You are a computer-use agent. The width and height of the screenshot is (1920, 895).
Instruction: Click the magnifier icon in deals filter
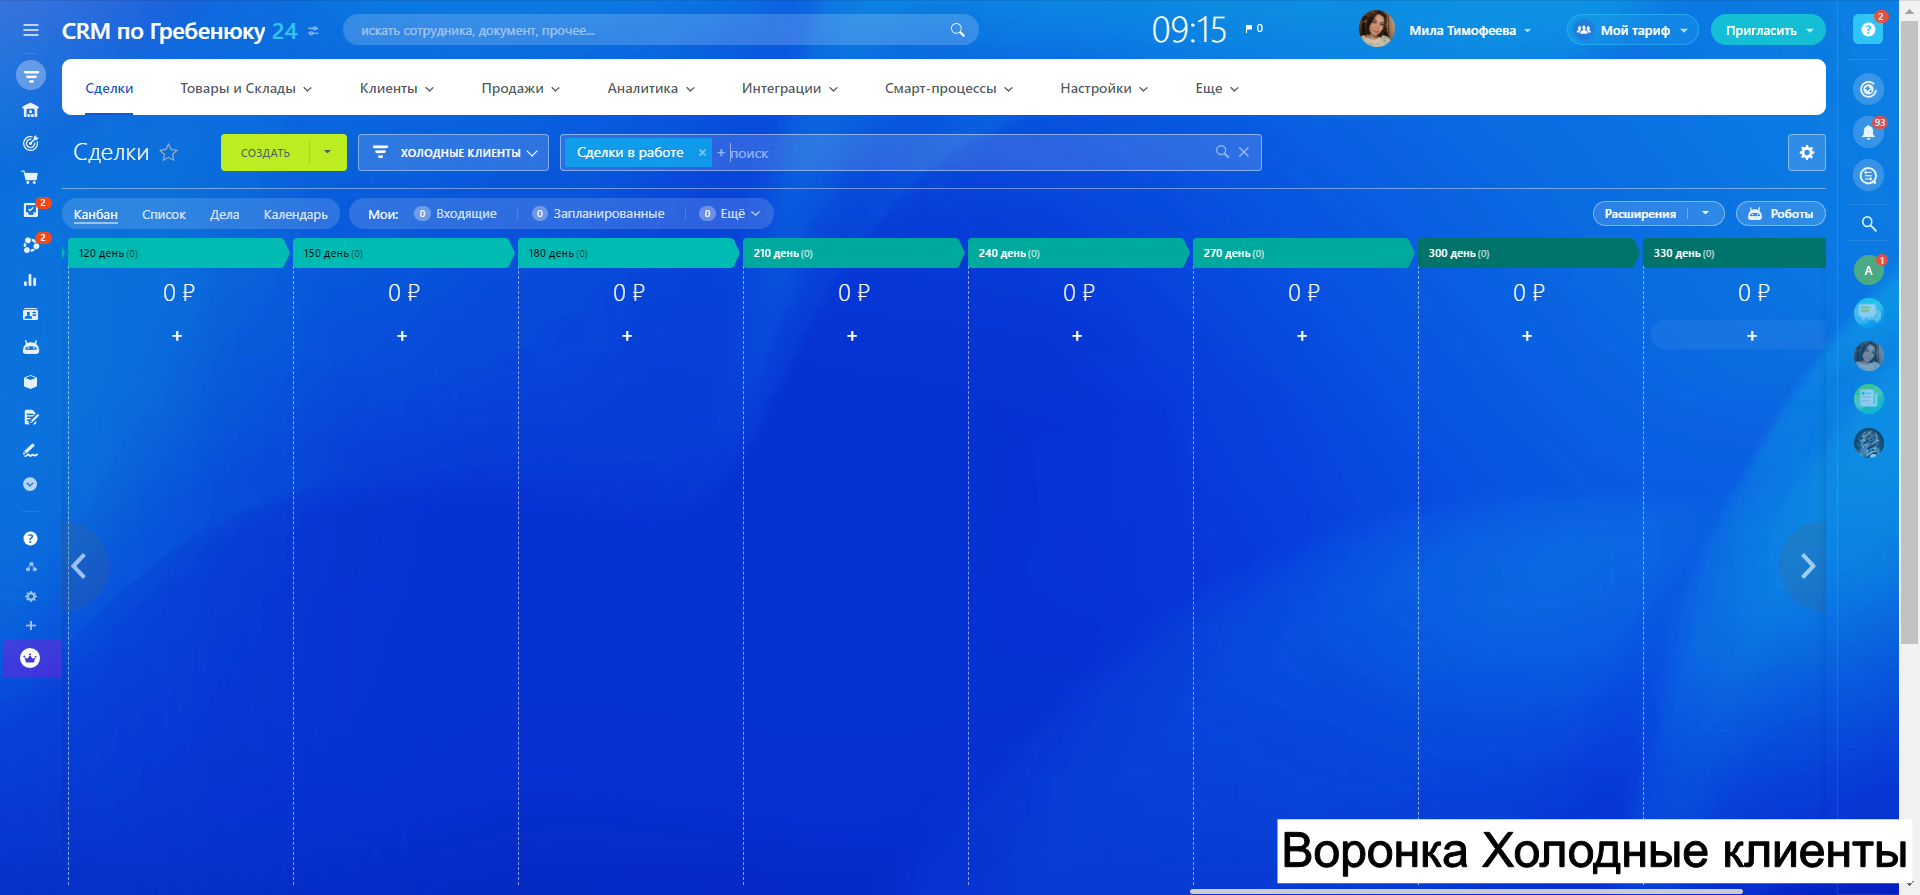[1222, 152]
